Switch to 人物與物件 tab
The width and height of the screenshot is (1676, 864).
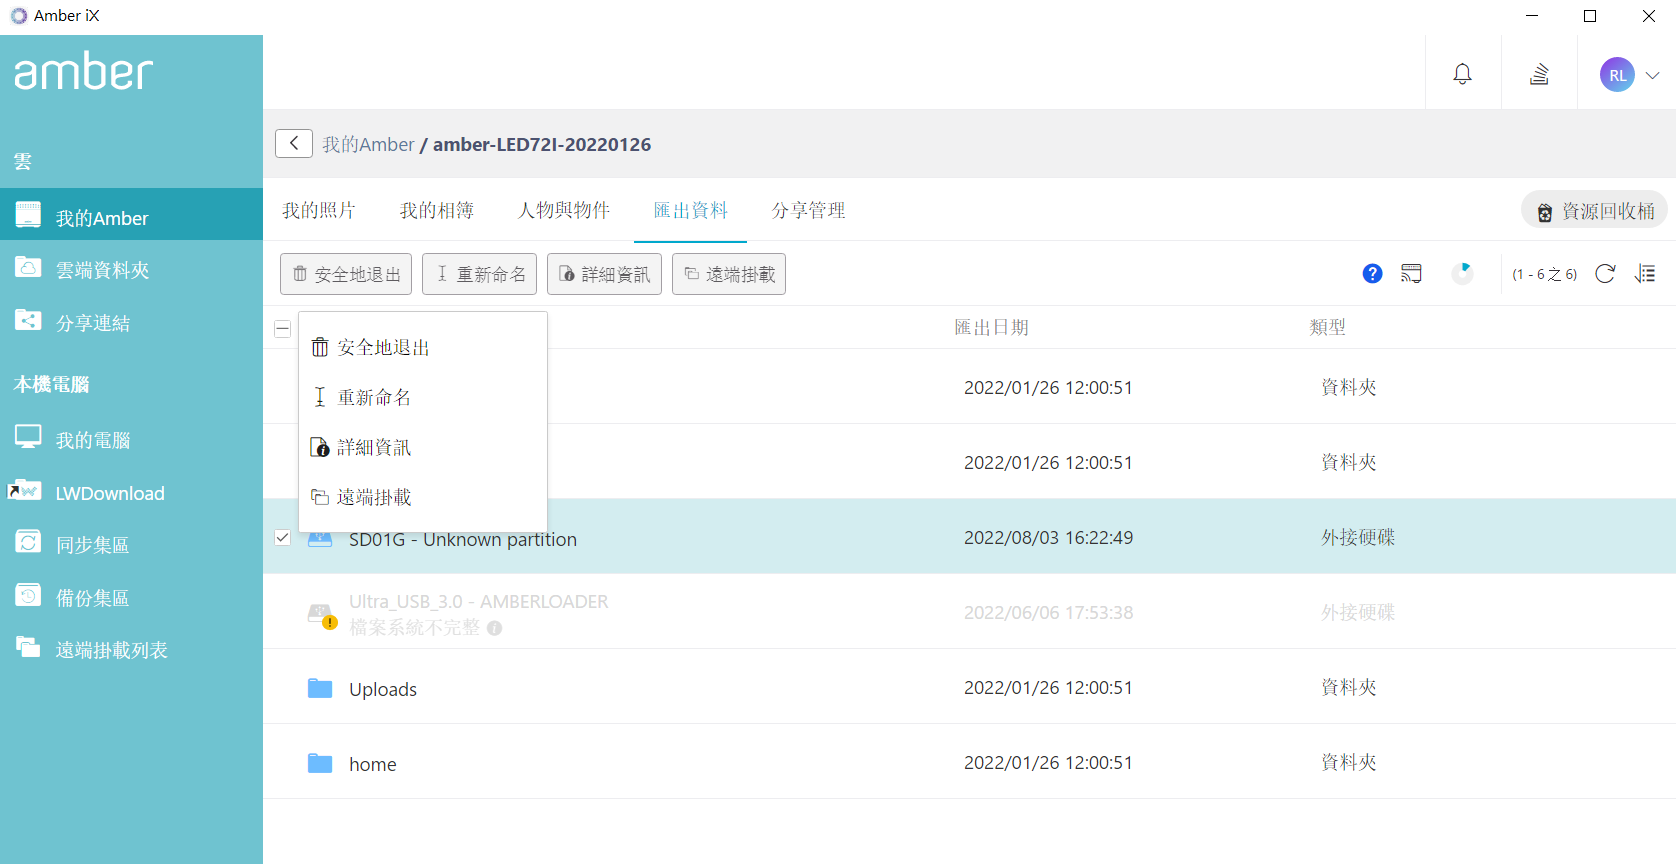click(564, 210)
